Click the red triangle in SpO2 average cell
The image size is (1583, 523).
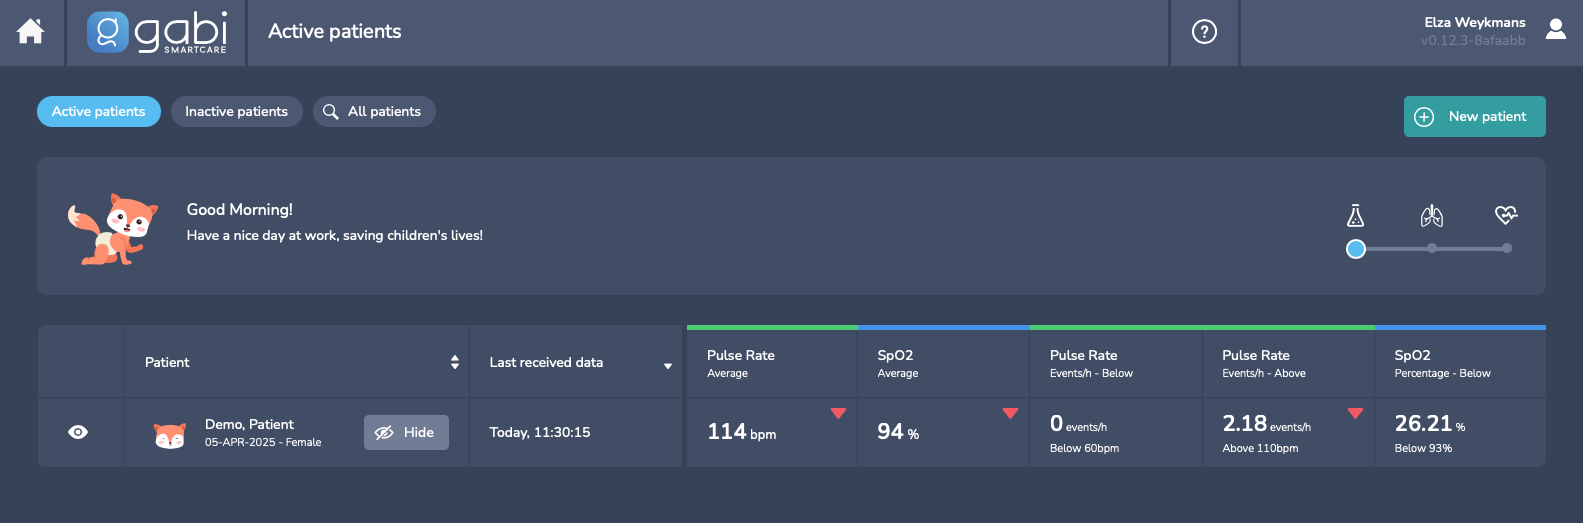(x=1010, y=413)
